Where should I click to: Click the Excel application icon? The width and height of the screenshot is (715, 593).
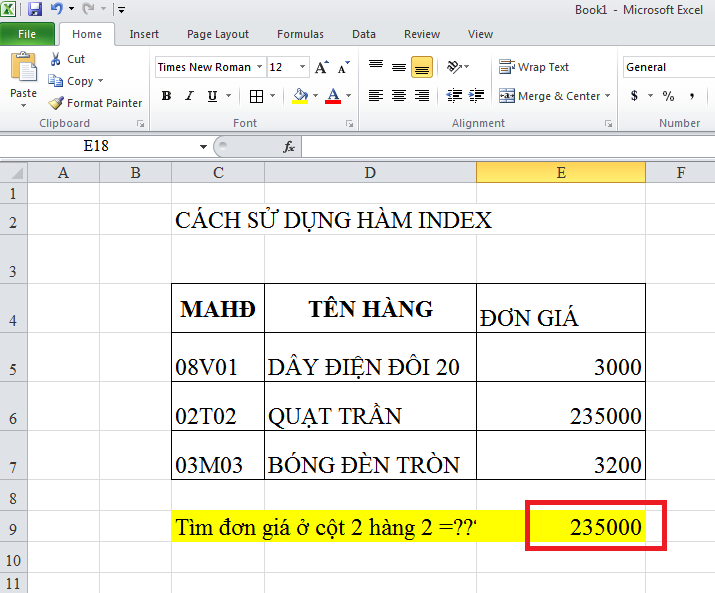click(x=8, y=9)
